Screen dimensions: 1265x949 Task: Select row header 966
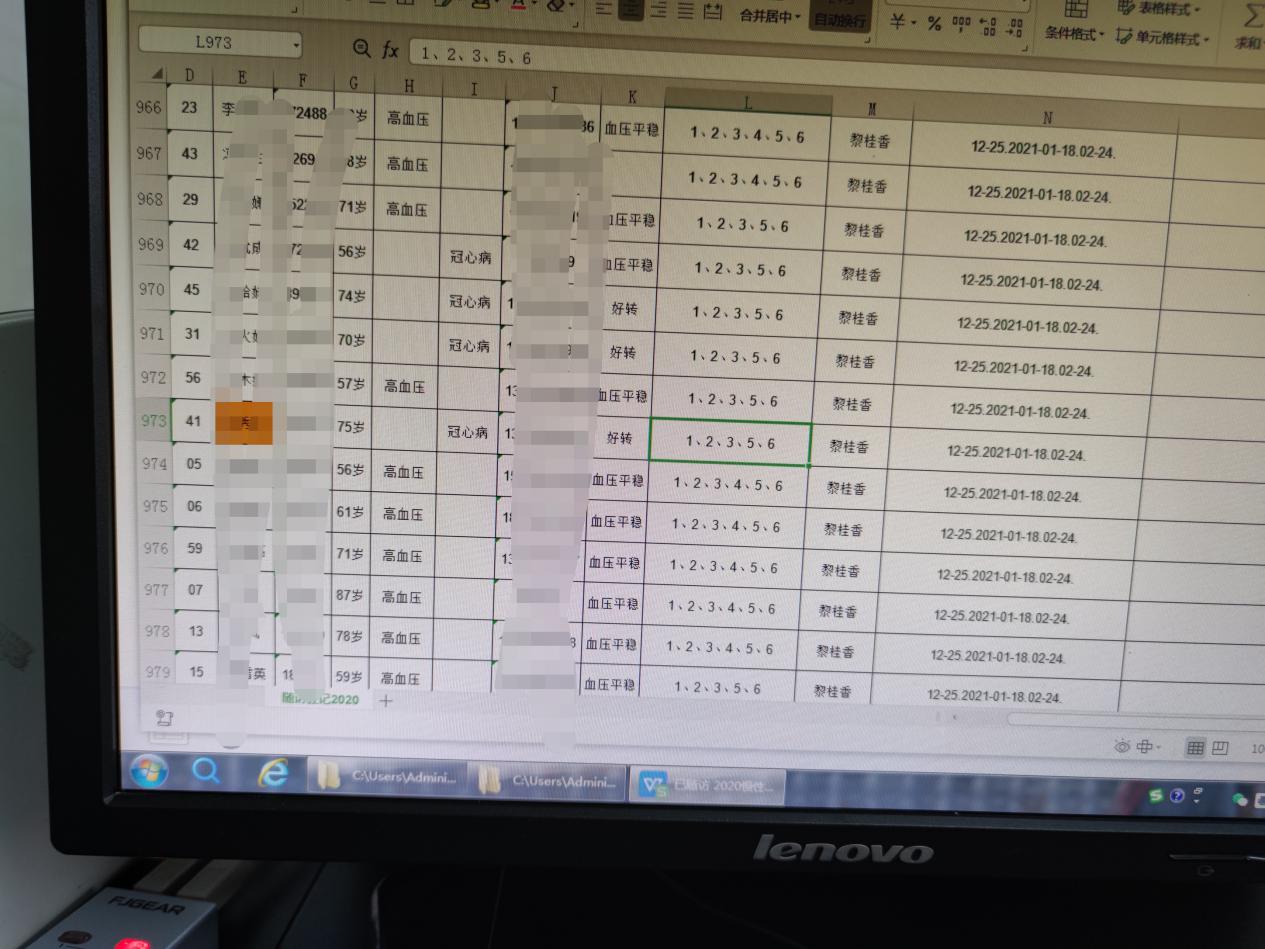151,108
